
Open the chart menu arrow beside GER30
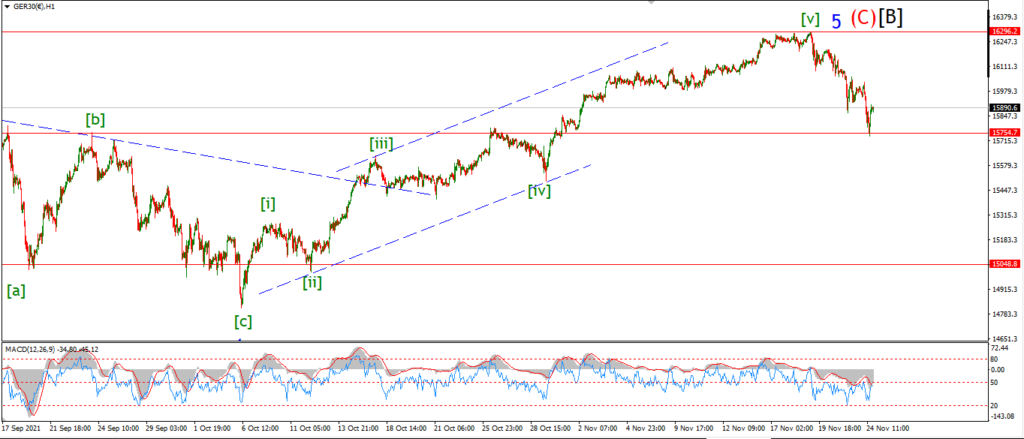[x=7, y=6]
